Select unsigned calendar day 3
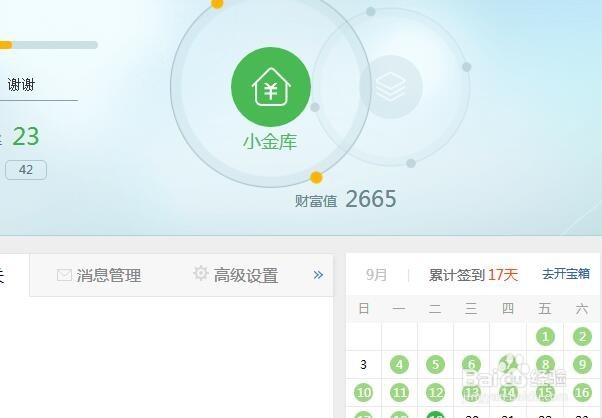This screenshot has height=418, width=602. point(363,364)
